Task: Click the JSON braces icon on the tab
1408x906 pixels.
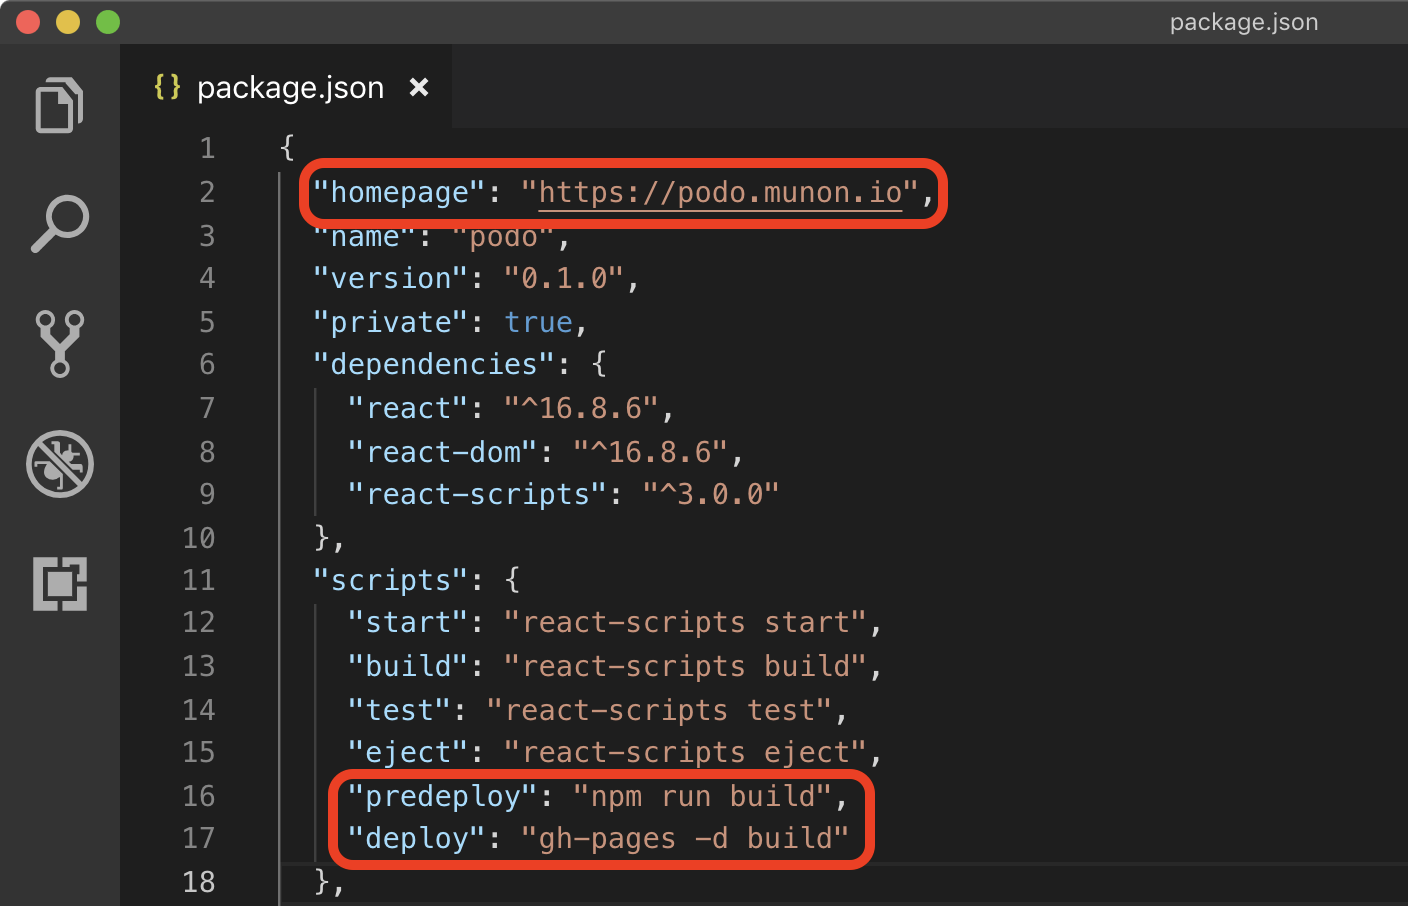Action: coord(165,87)
